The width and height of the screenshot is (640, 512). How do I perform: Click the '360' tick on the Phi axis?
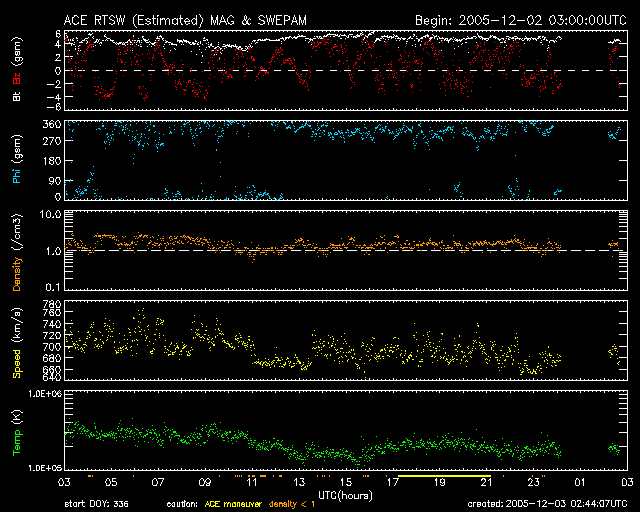point(52,125)
